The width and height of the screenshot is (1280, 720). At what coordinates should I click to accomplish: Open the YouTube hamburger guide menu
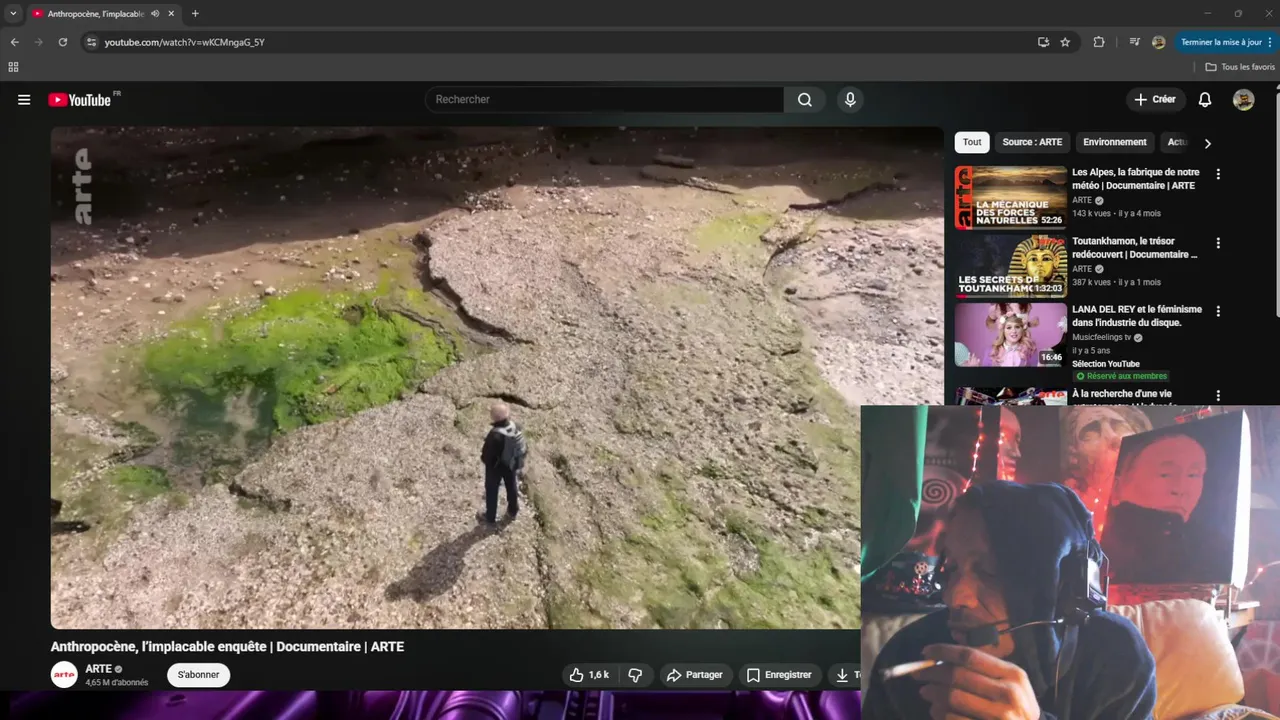point(24,100)
